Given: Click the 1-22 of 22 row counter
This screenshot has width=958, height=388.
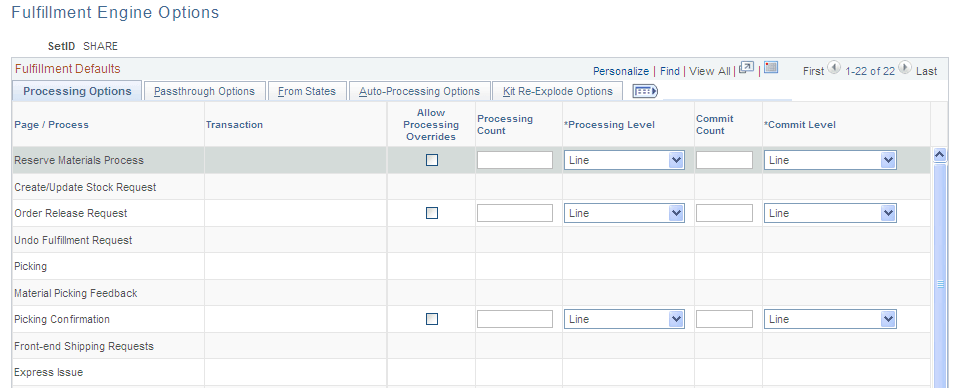Looking at the screenshot, I should pyautogui.click(x=870, y=71).
